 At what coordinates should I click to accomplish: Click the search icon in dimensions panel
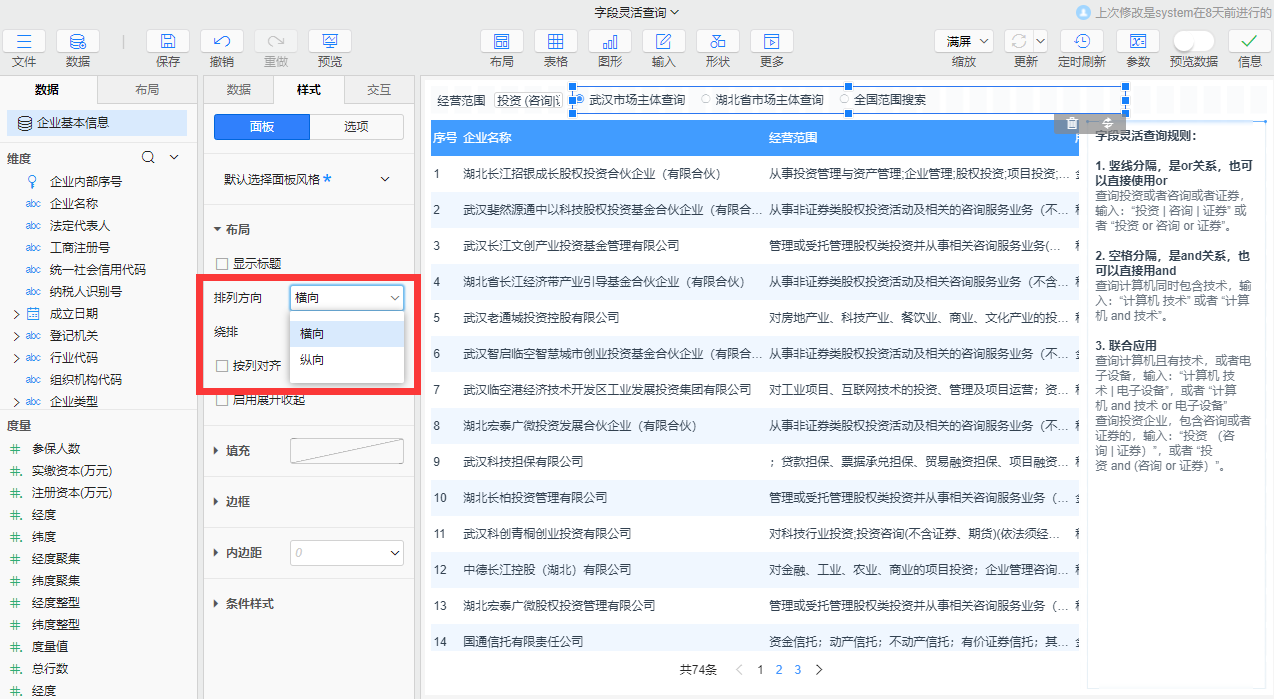click(148, 157)
